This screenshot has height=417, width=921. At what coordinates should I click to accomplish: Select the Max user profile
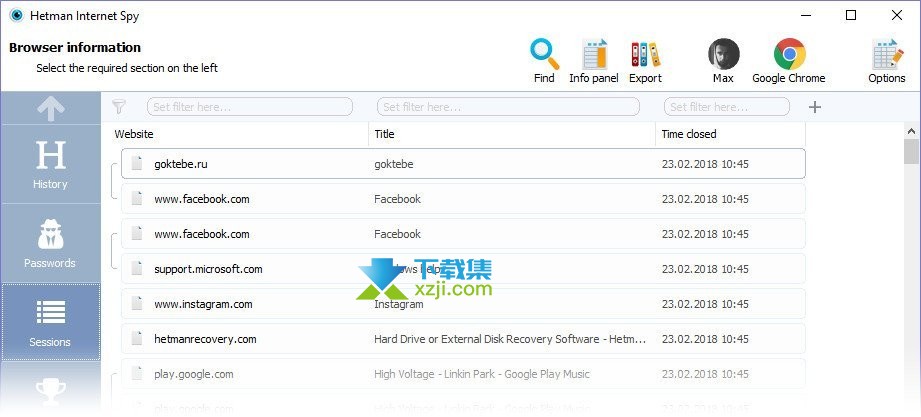(x=723, y=61)
